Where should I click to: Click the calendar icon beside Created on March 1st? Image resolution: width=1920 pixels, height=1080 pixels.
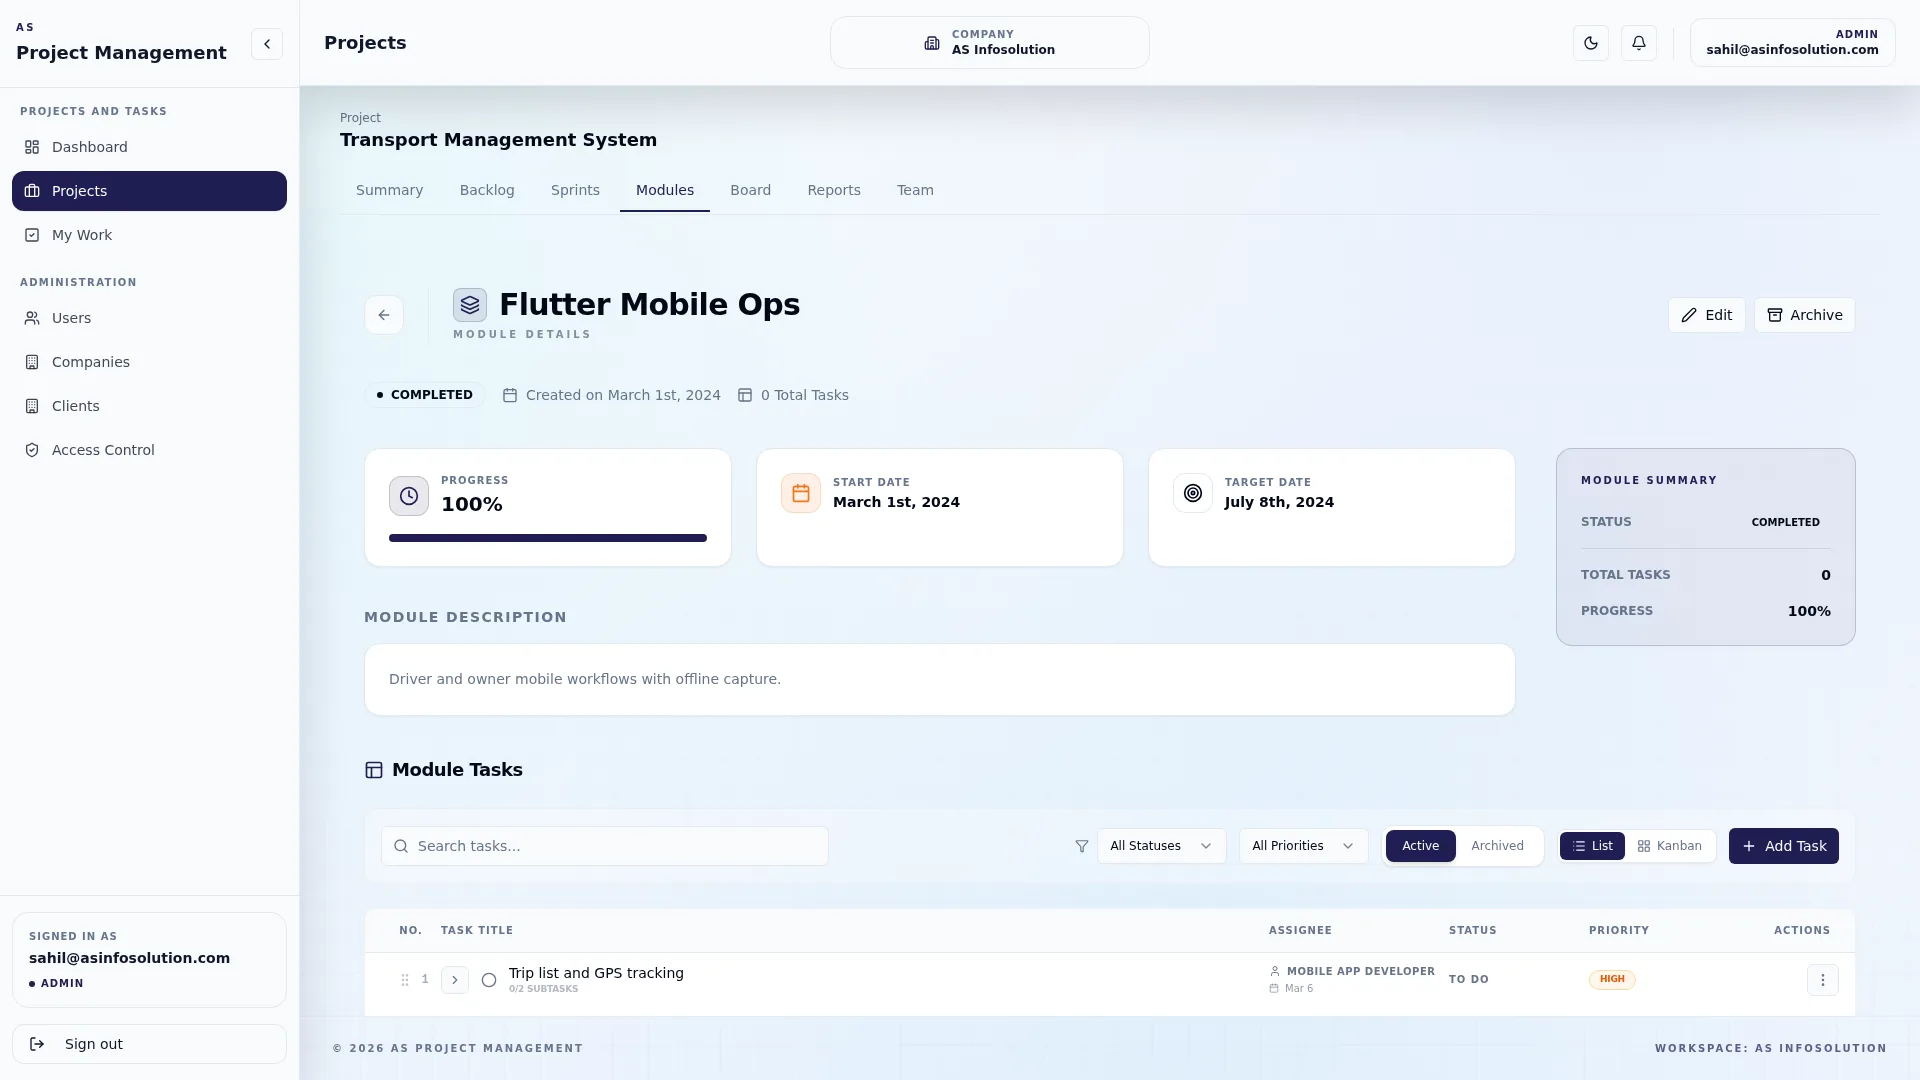(x=510, y=395)
